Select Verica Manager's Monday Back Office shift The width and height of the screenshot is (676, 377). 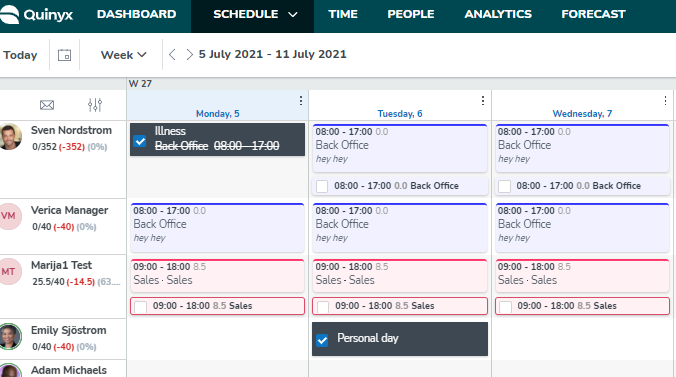pyautogui.click(x=217, y=227)
